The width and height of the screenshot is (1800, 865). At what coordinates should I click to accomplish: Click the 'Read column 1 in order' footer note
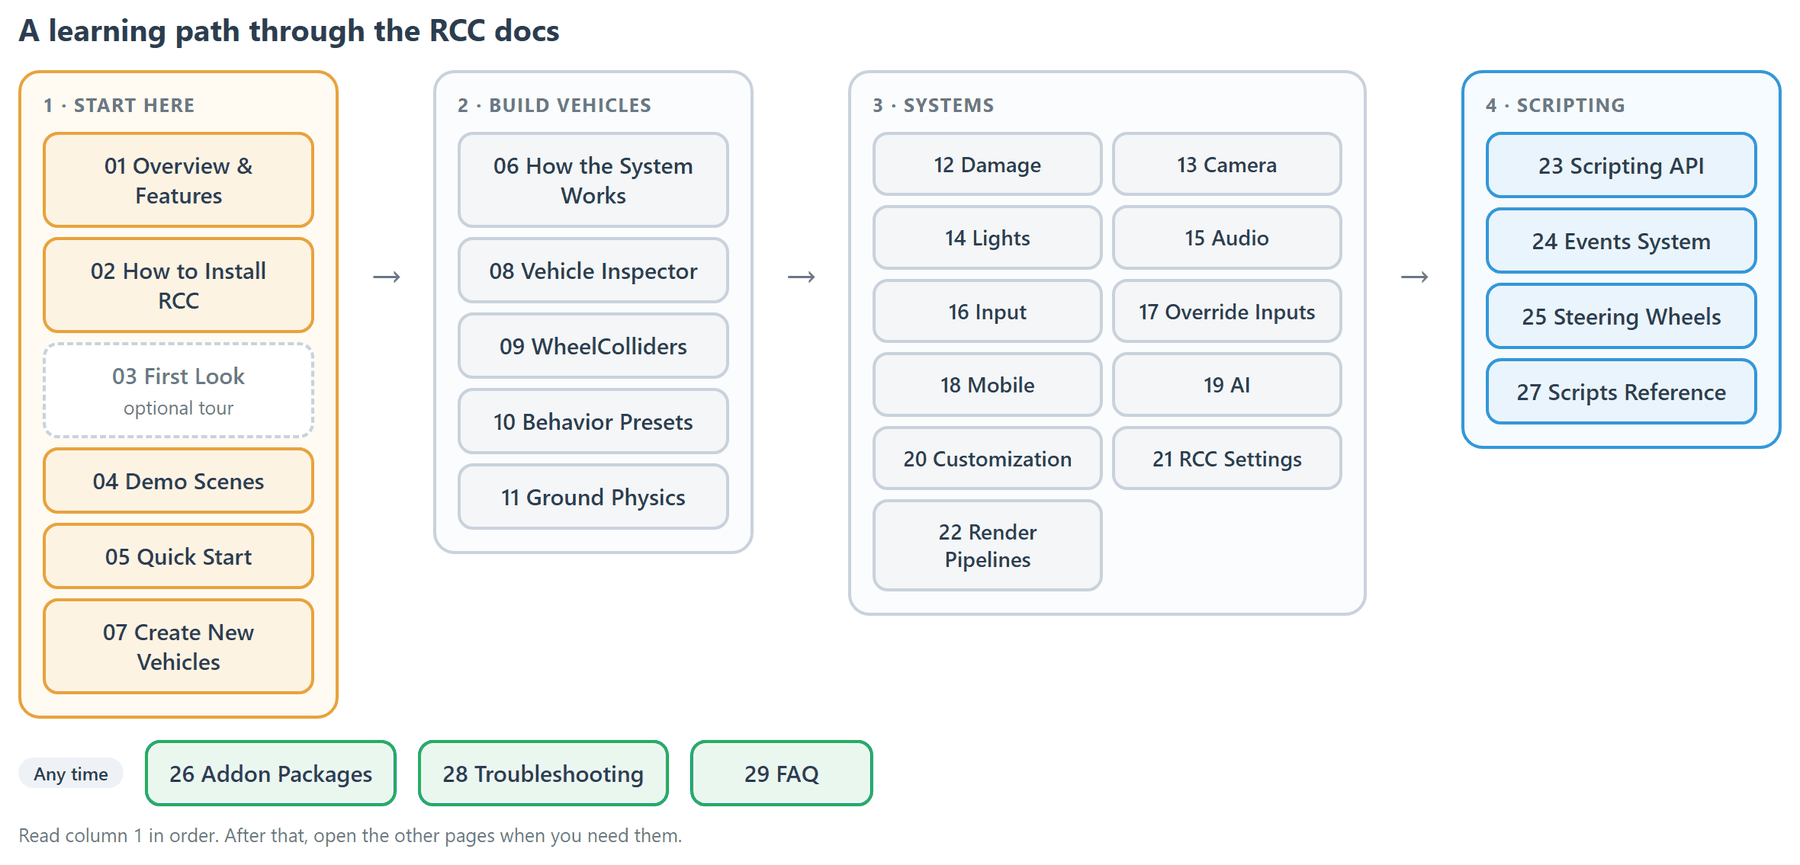click(350, 835)
